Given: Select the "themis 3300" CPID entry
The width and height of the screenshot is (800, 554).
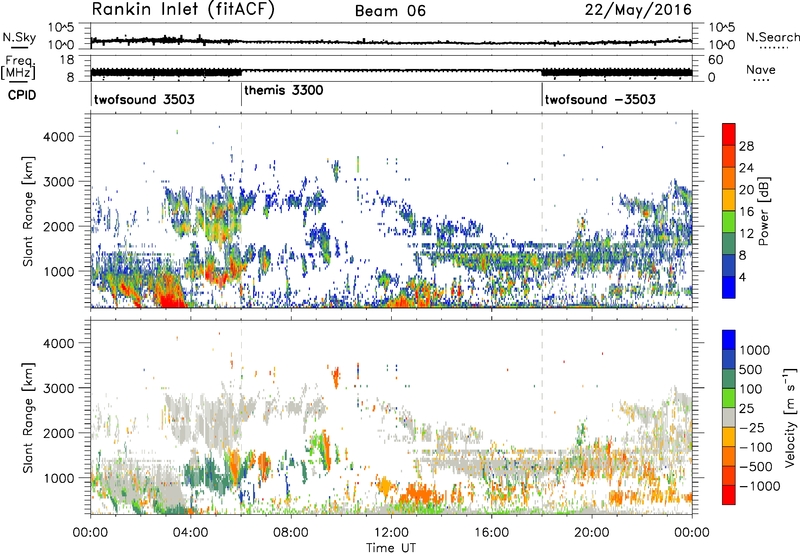Looking at the screenshot, I should 284,90.
